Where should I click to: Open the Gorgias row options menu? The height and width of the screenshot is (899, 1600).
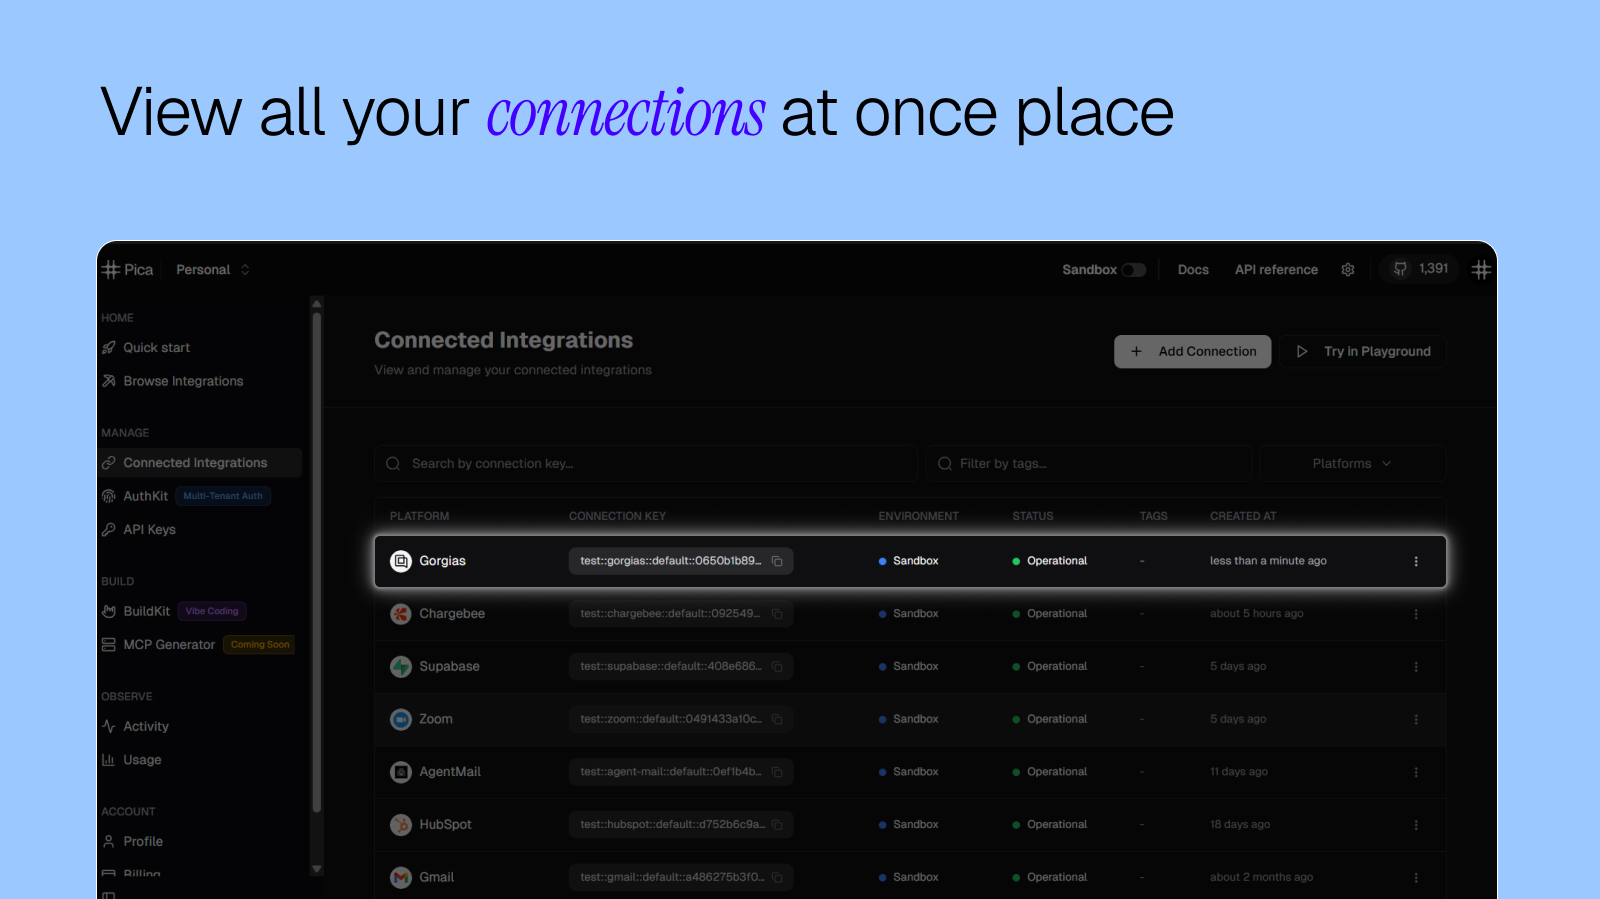(1416, 561)
